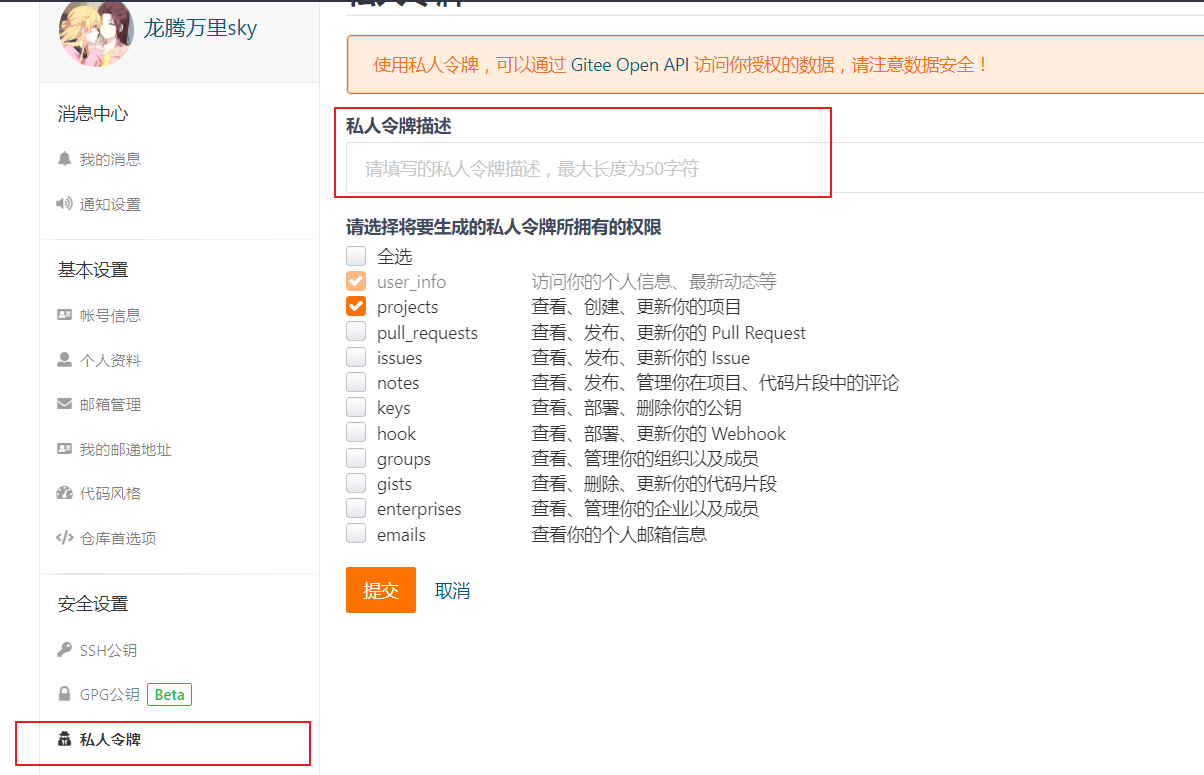This screenshot has width=1204, height=775.
Task: Tick the keys permission checkbox
Action: click(356, 407)
